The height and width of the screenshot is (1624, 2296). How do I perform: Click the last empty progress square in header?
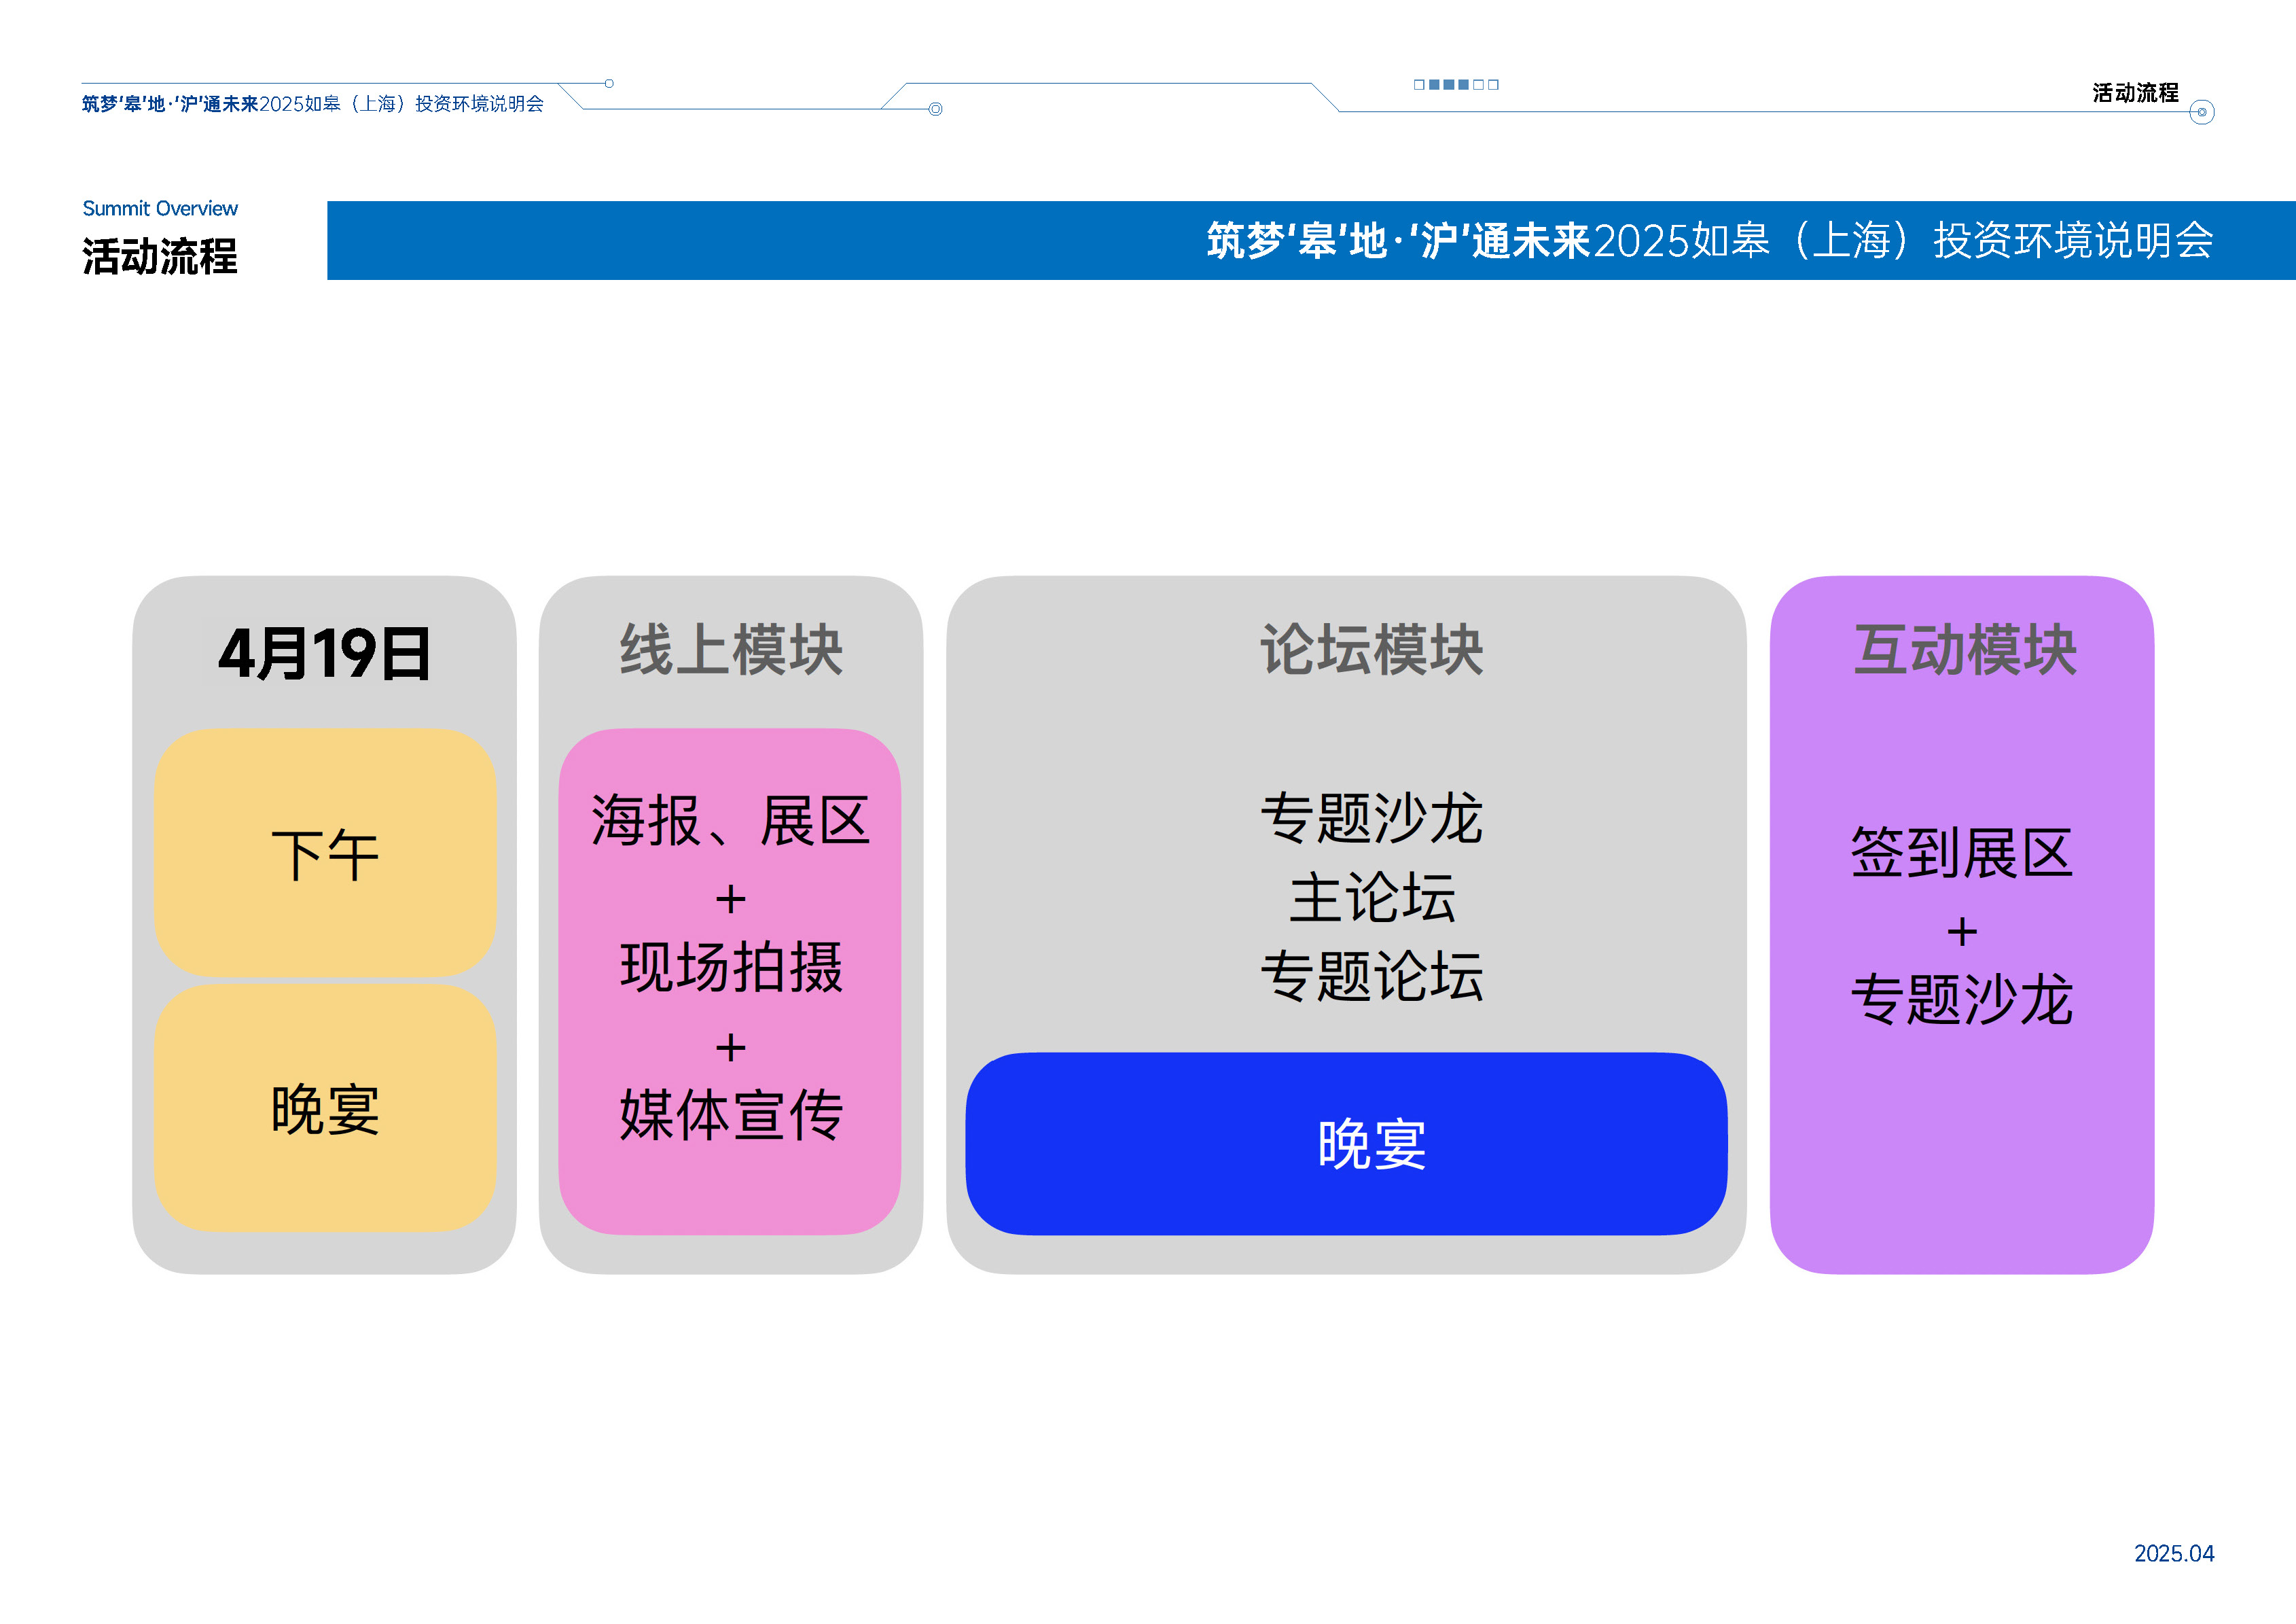click(x=1493, y=85)
